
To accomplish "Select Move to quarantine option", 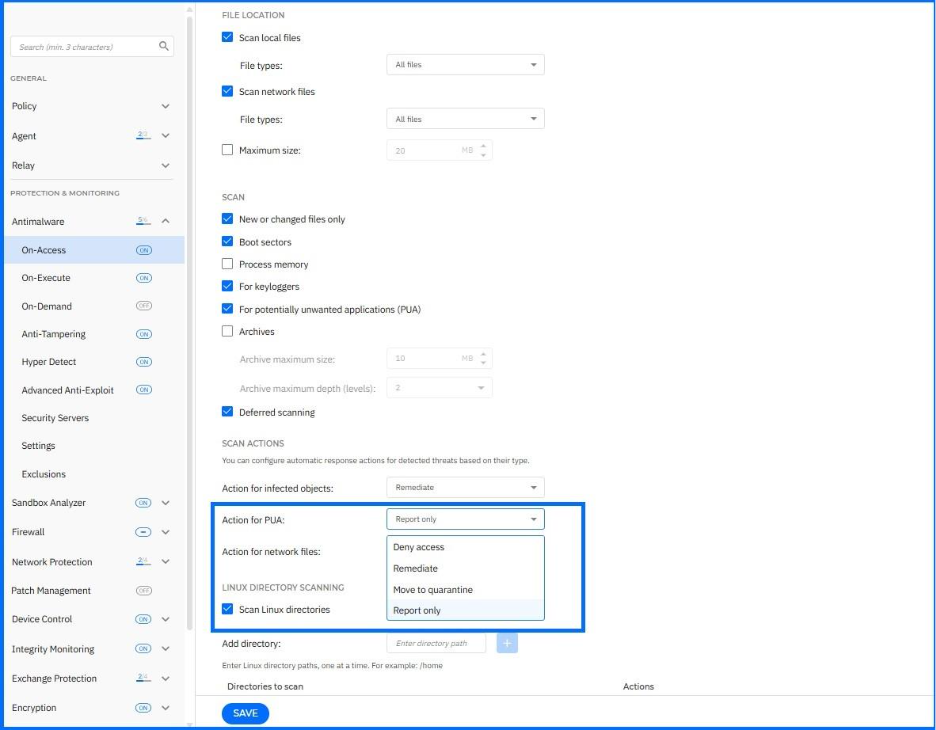I will [x=433, y=590].
